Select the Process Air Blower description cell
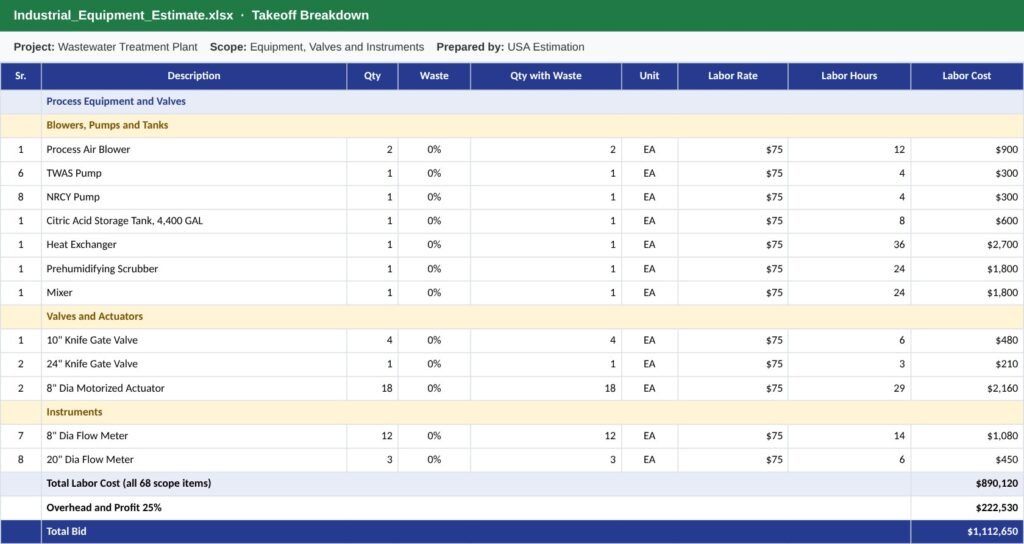Image resolution: width=1024 pixels, height=544 pixels. (x=194, y=150)
